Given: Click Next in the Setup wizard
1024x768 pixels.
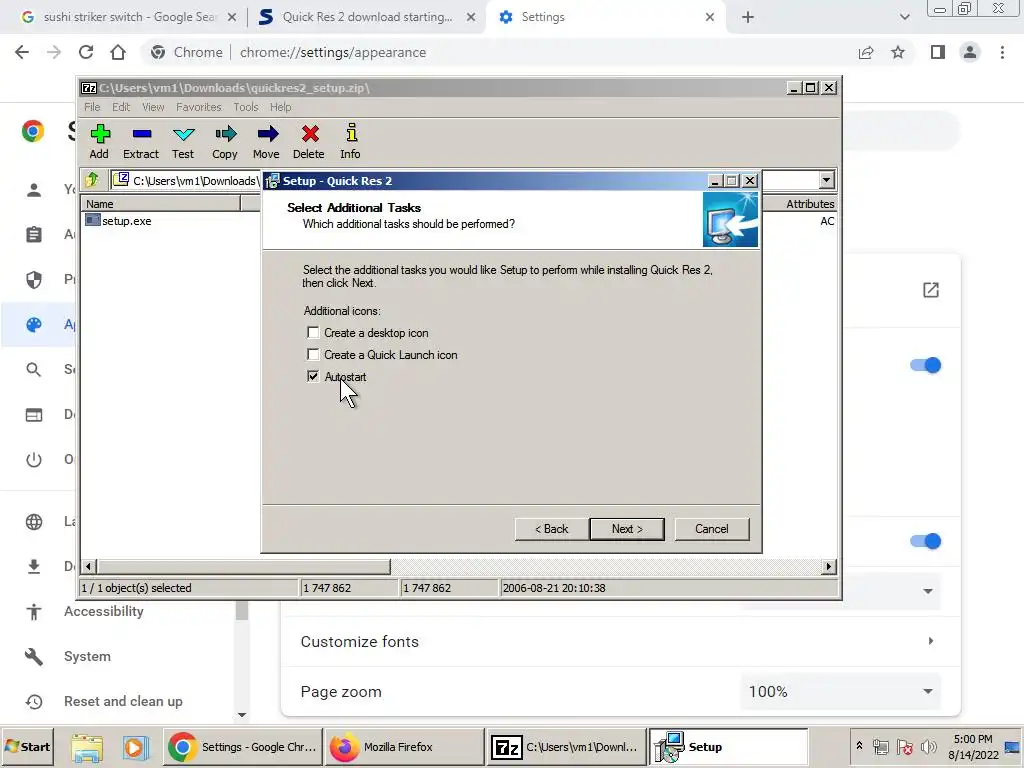Looking at the screenshot, I should (x=627, y=529).
